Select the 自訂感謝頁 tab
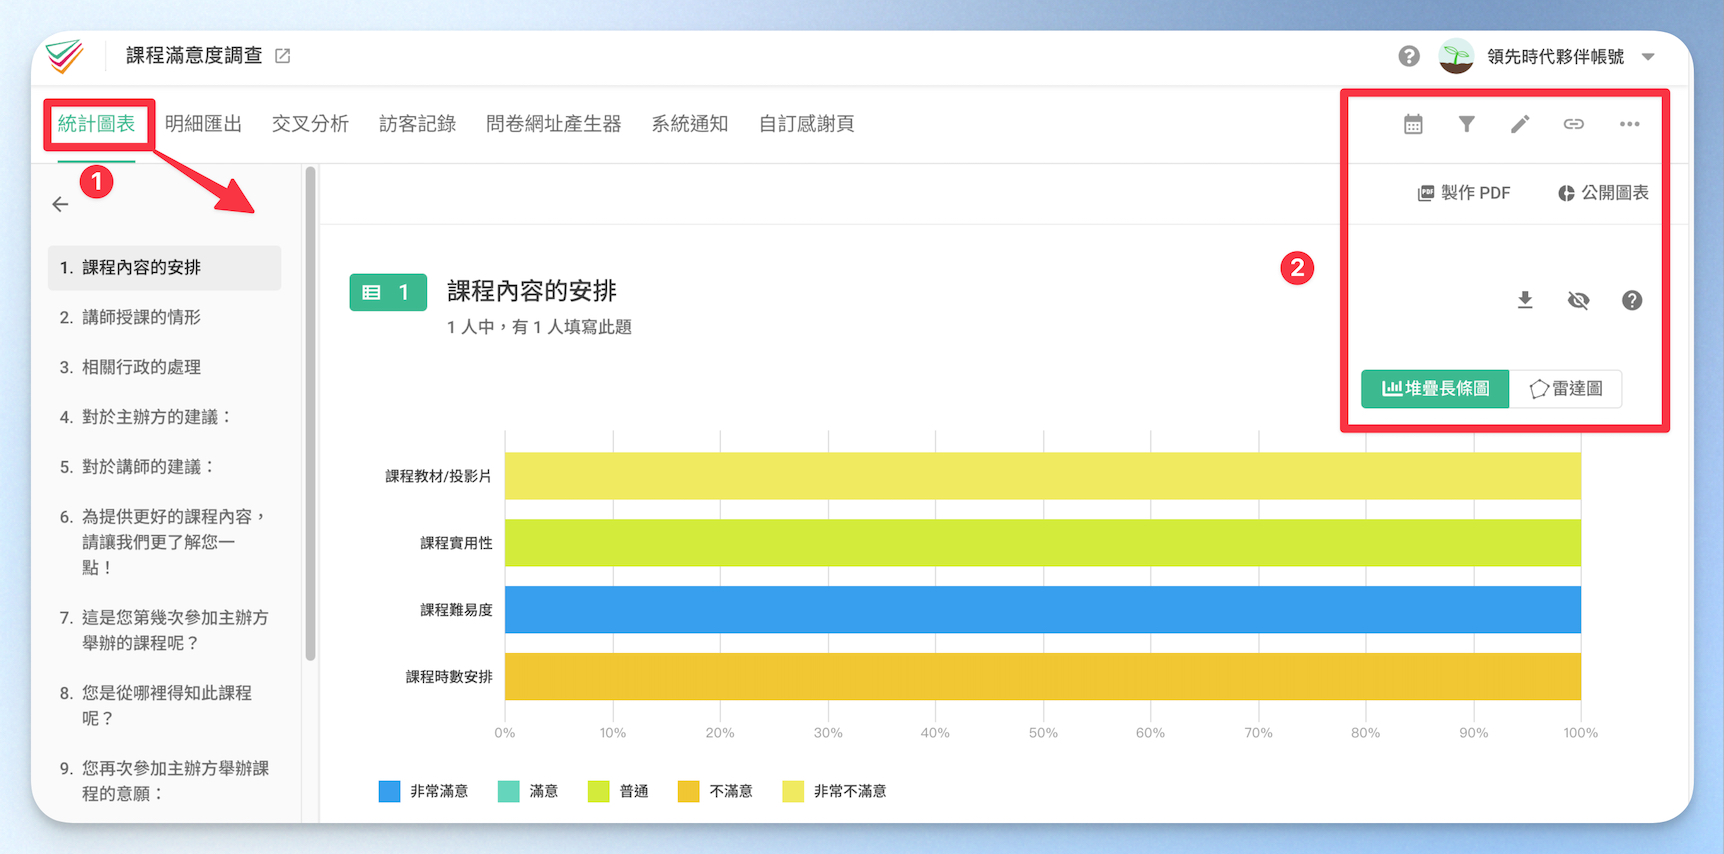 click(x=806, y=124)
